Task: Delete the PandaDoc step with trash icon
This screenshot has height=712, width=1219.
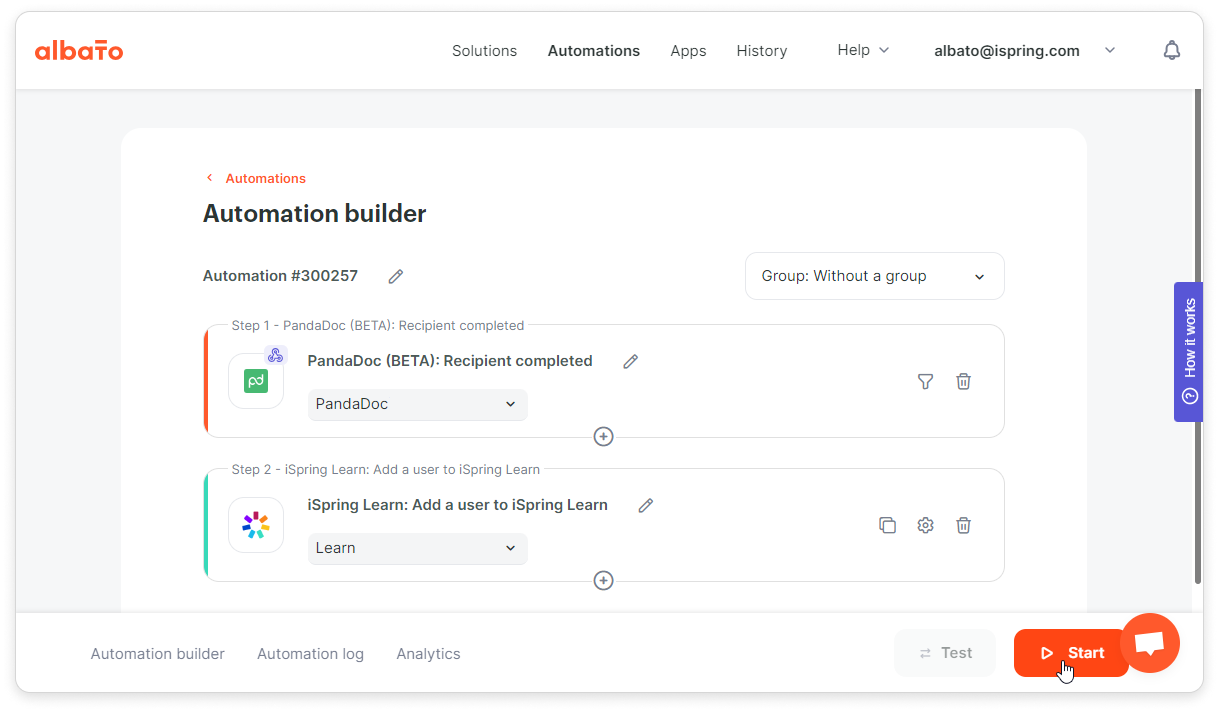Action: pos(963,381)
